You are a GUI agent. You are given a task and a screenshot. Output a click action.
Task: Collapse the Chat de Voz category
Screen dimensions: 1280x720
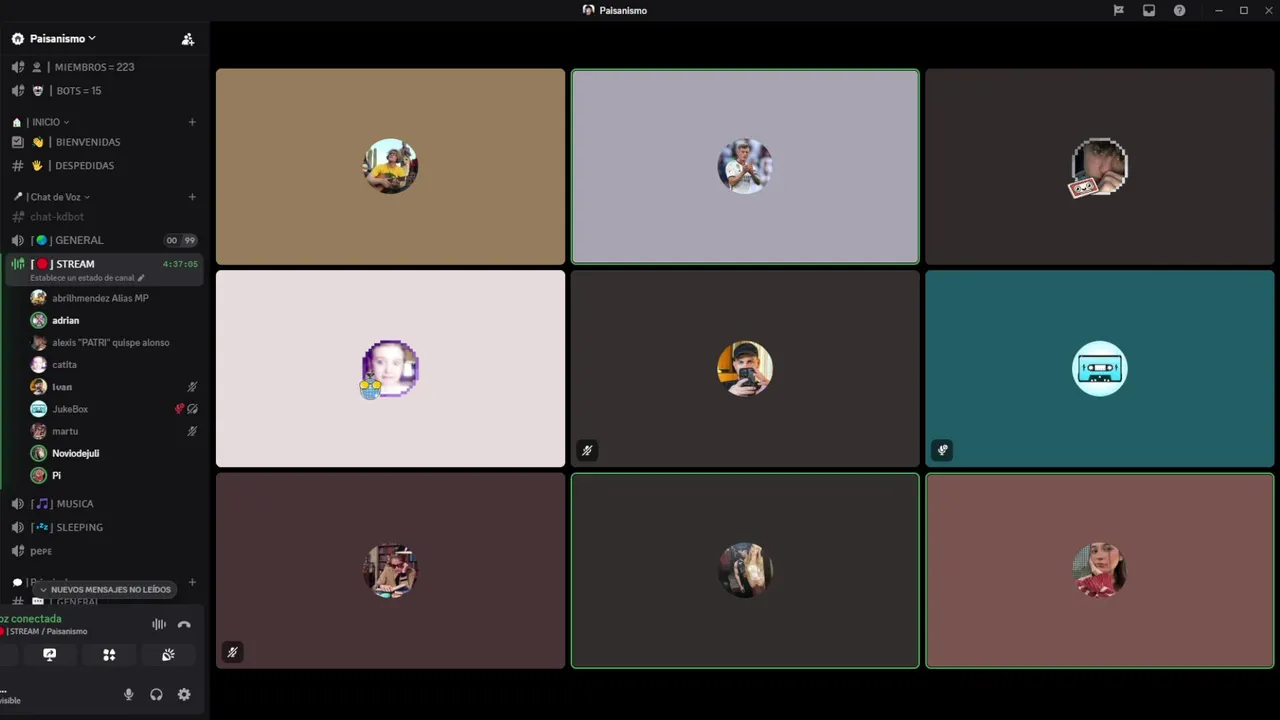(55, 197)
